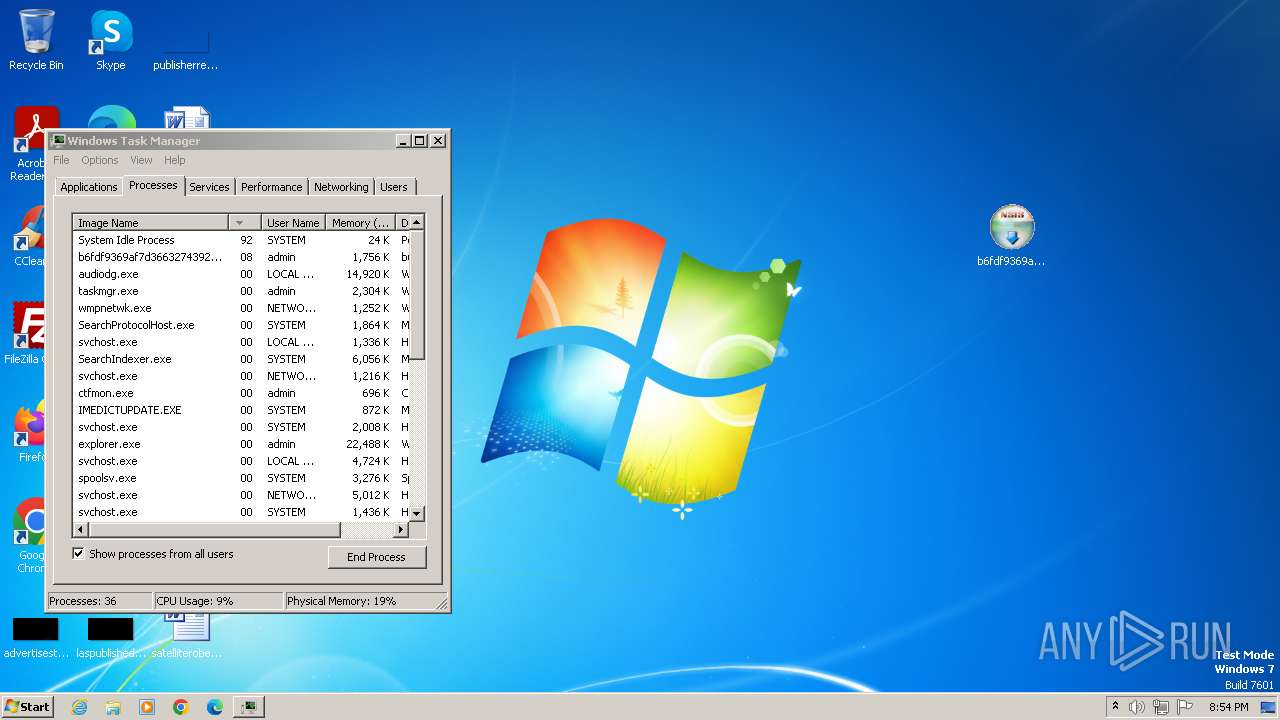The width and height of the screenshot is (1280, 720).
Task: Open the View menu
Action: pos(141,160)
